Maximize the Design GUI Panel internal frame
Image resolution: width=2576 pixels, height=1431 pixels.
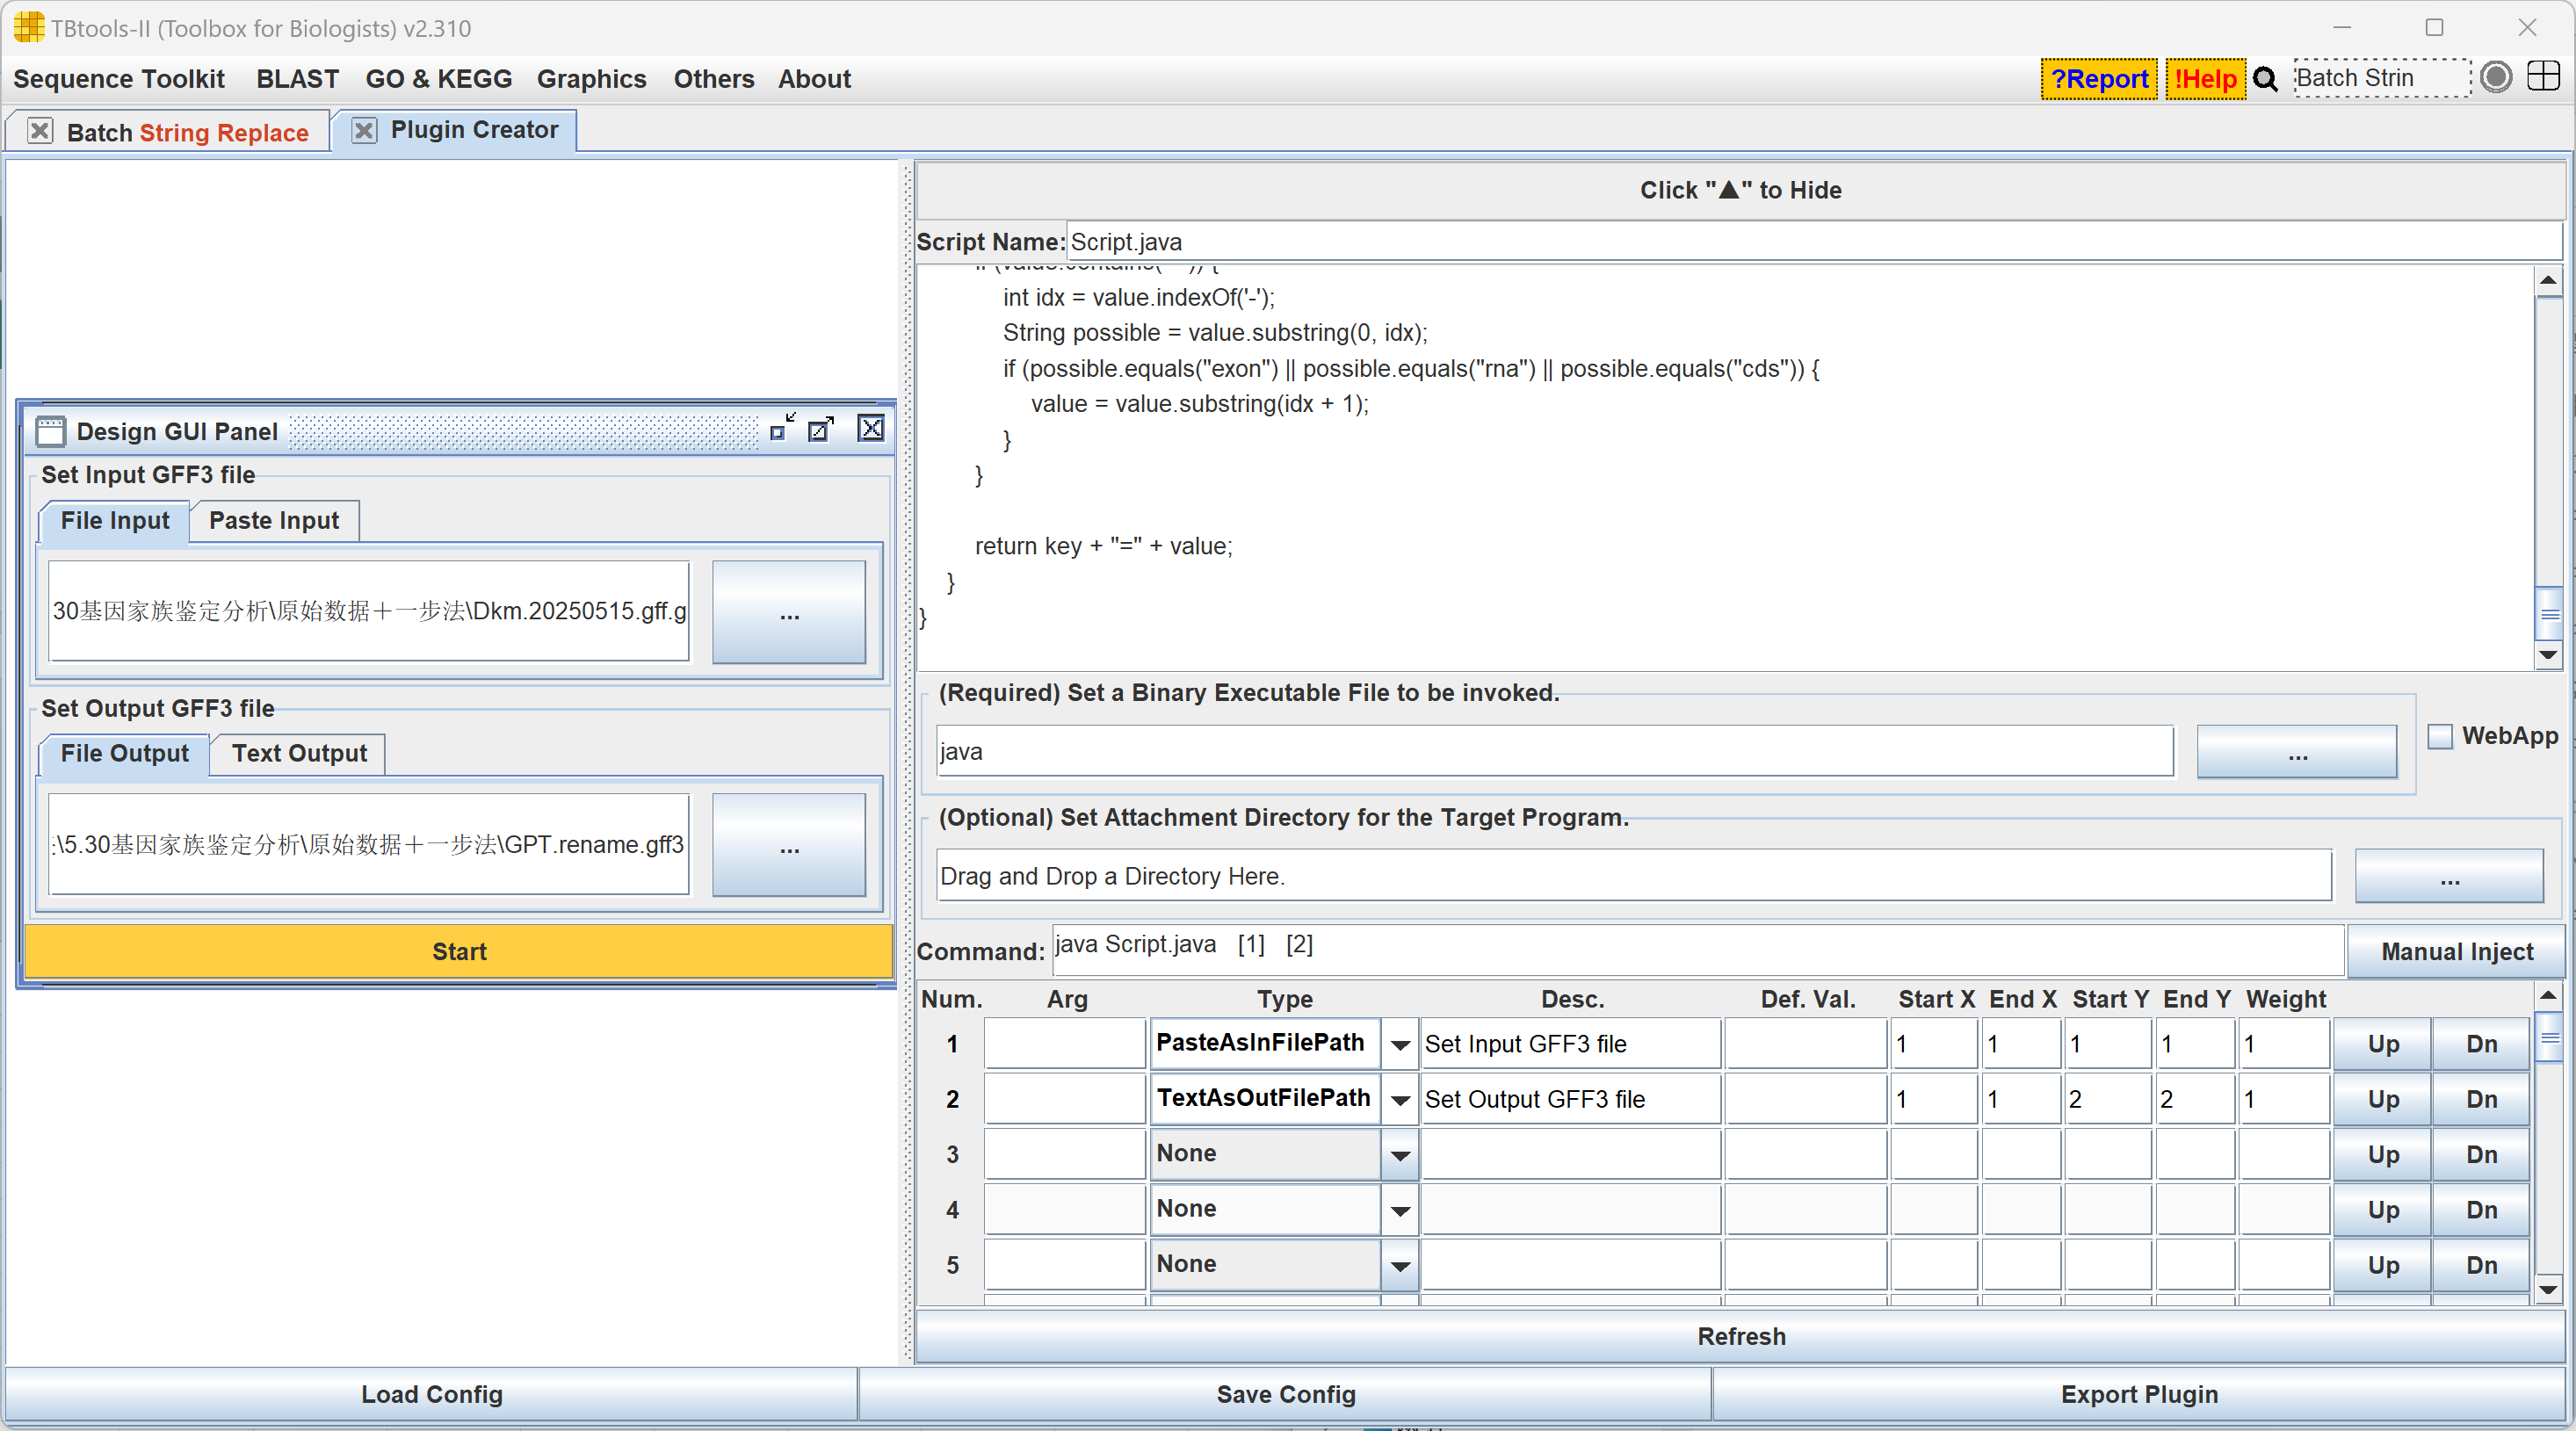(821, 428)
